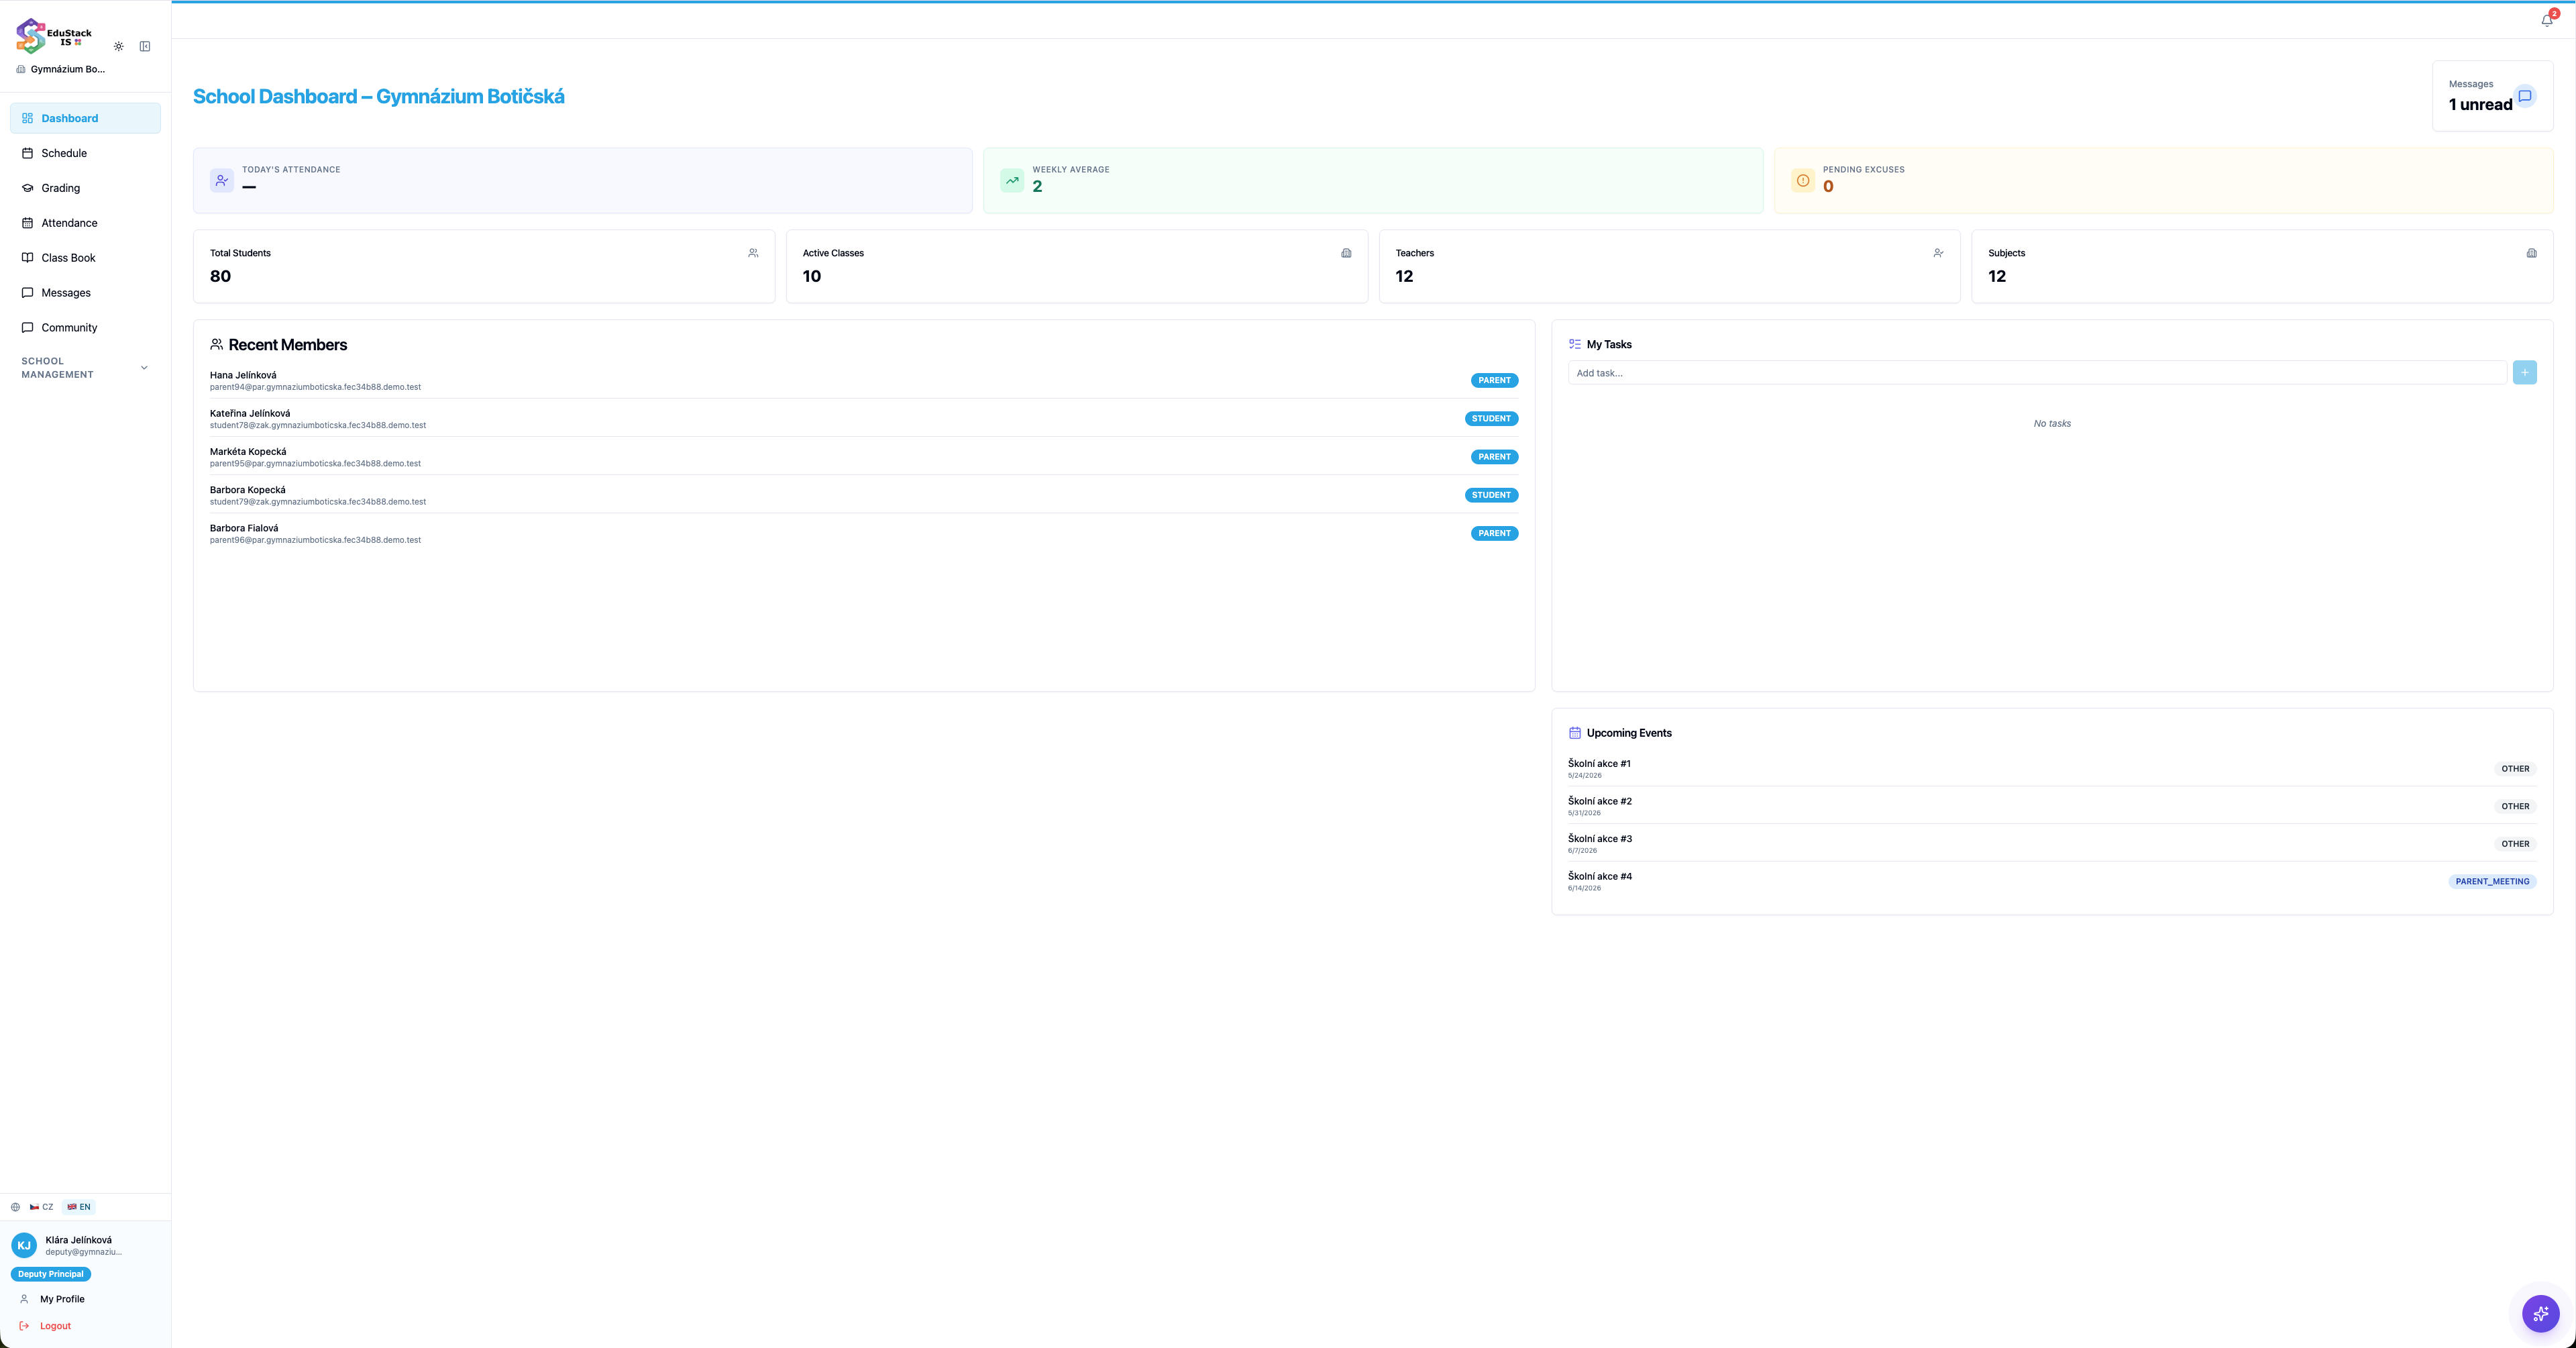The height and width of the screenshot is (1348, 2576).
Task: Click Logout
Action: (85, 1326)
